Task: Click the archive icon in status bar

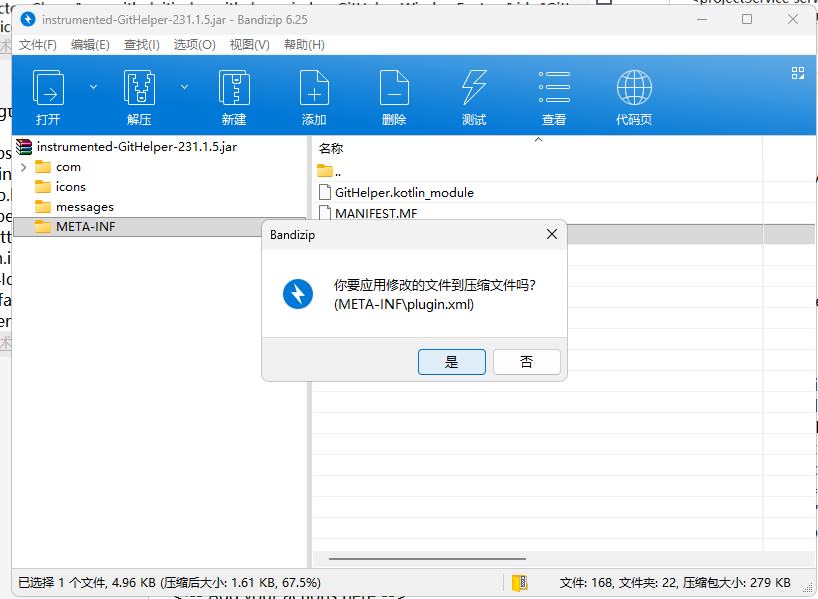Action: 520,582
